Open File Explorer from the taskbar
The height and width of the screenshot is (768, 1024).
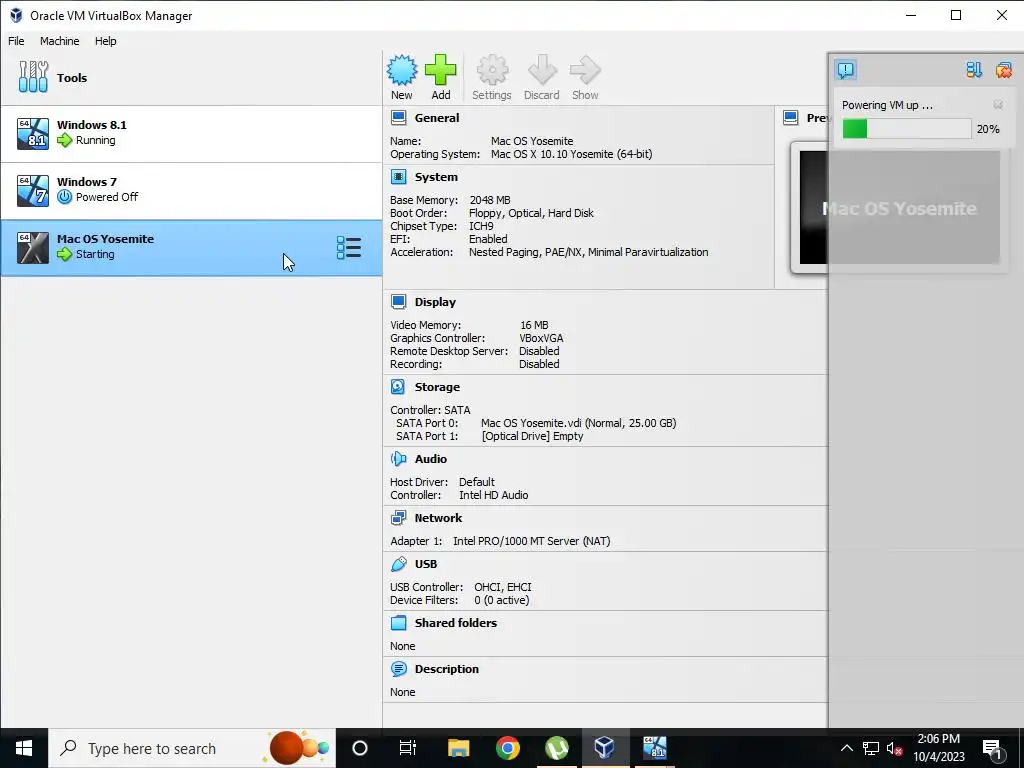[x=458, y=748]
